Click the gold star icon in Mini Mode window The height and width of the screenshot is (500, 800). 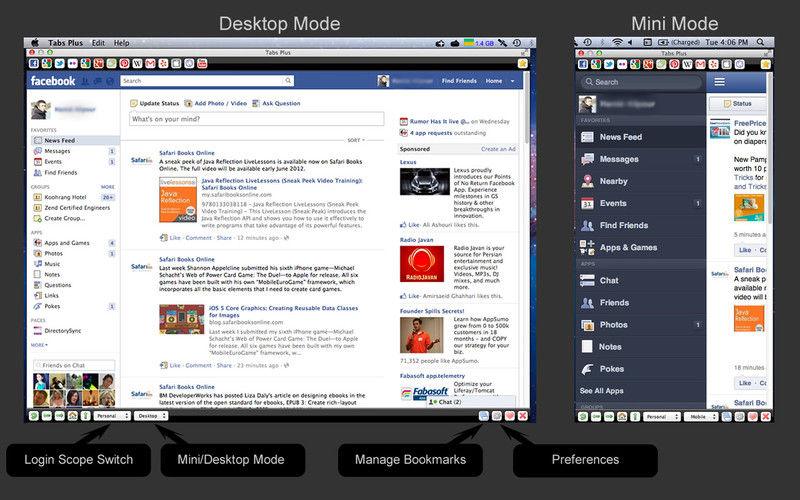pos(765,64)
